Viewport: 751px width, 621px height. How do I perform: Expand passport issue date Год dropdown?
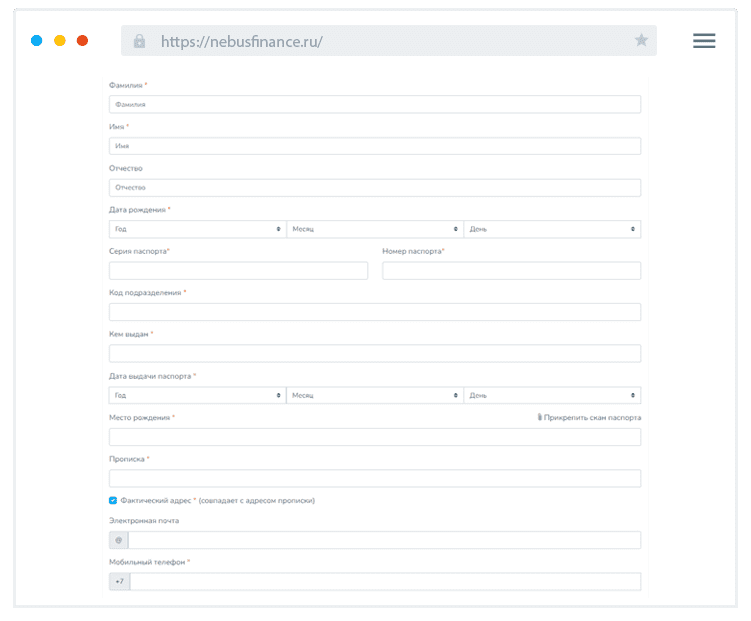click(x=197, y=395)
